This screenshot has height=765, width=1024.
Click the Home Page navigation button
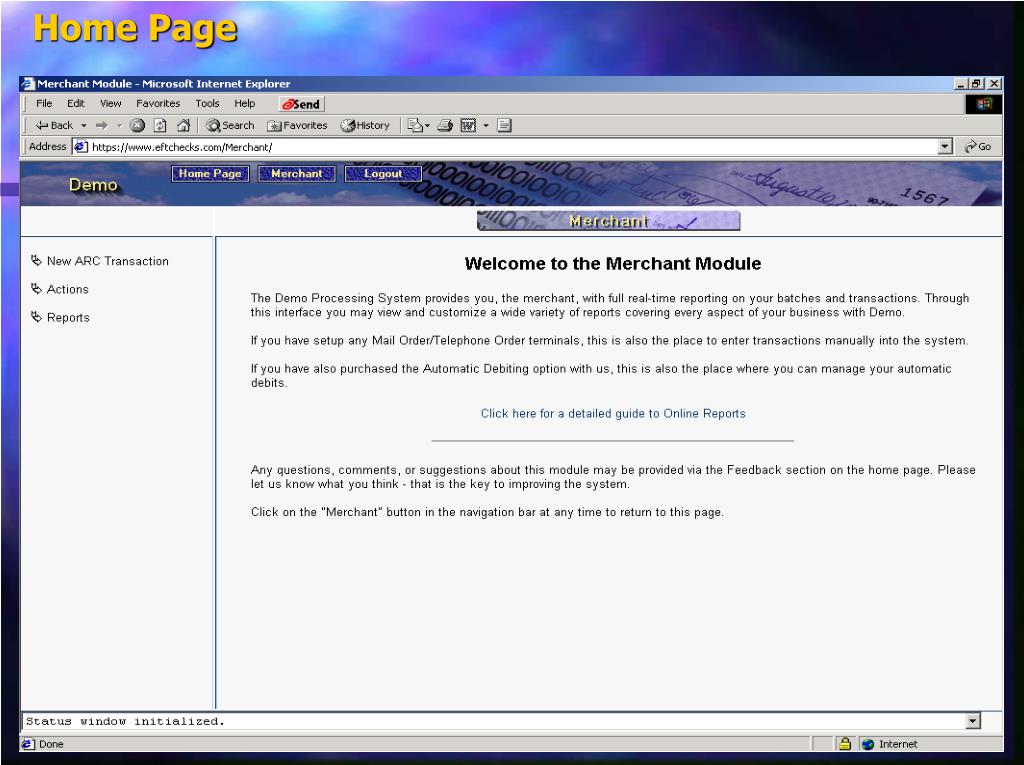coord(210,174)
